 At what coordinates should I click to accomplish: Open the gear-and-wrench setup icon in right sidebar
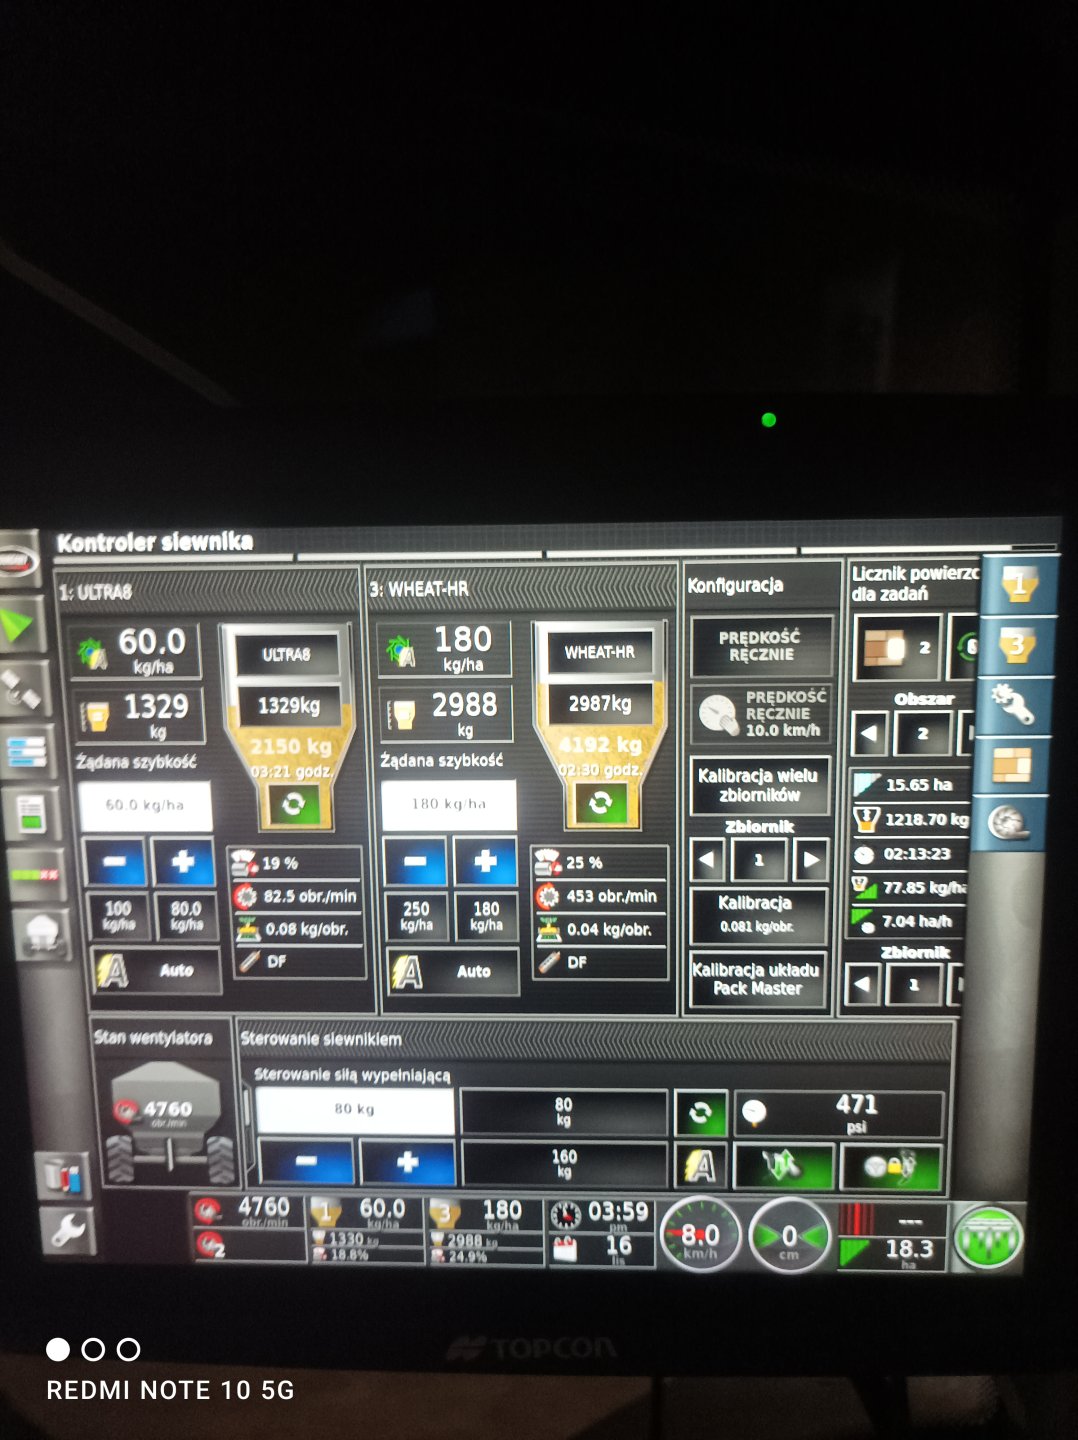click(x=1012, y=706)
